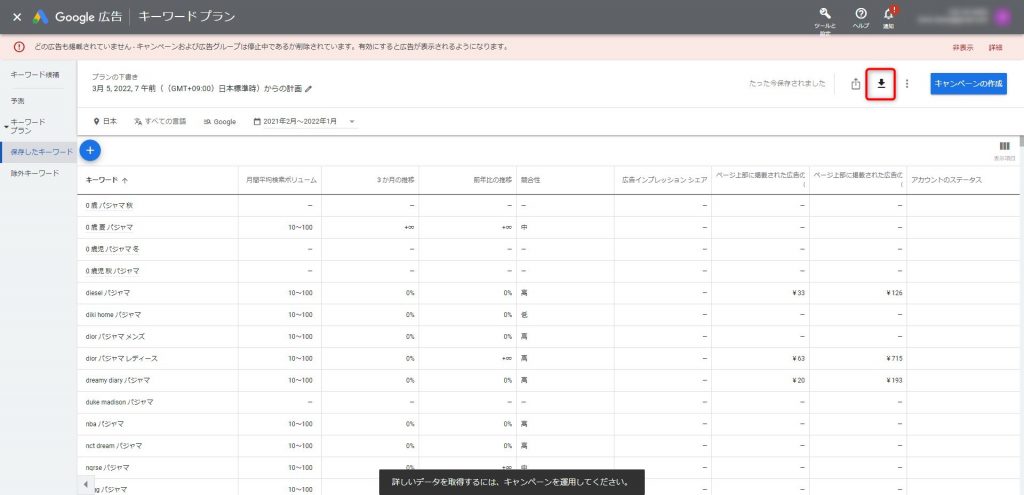Click the キャンペーンの作成 button

tap(967, 84)
